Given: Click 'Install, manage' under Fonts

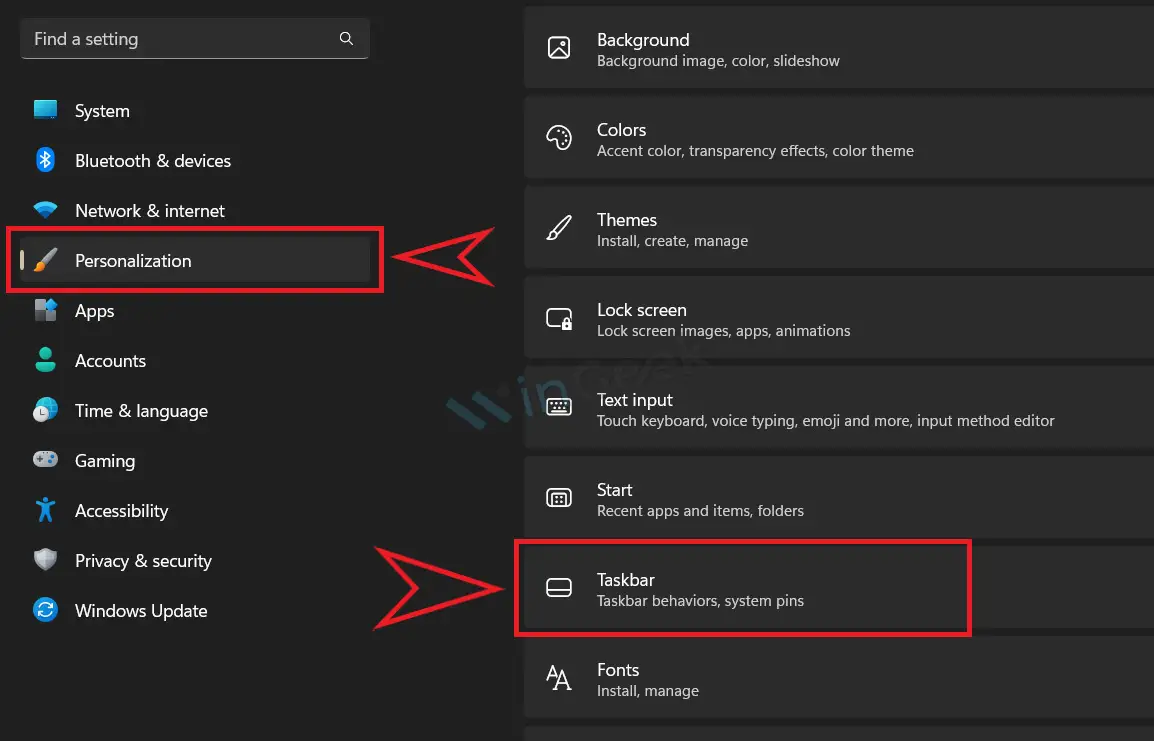Looking at the screenshot, I should (x=648, y=691).
